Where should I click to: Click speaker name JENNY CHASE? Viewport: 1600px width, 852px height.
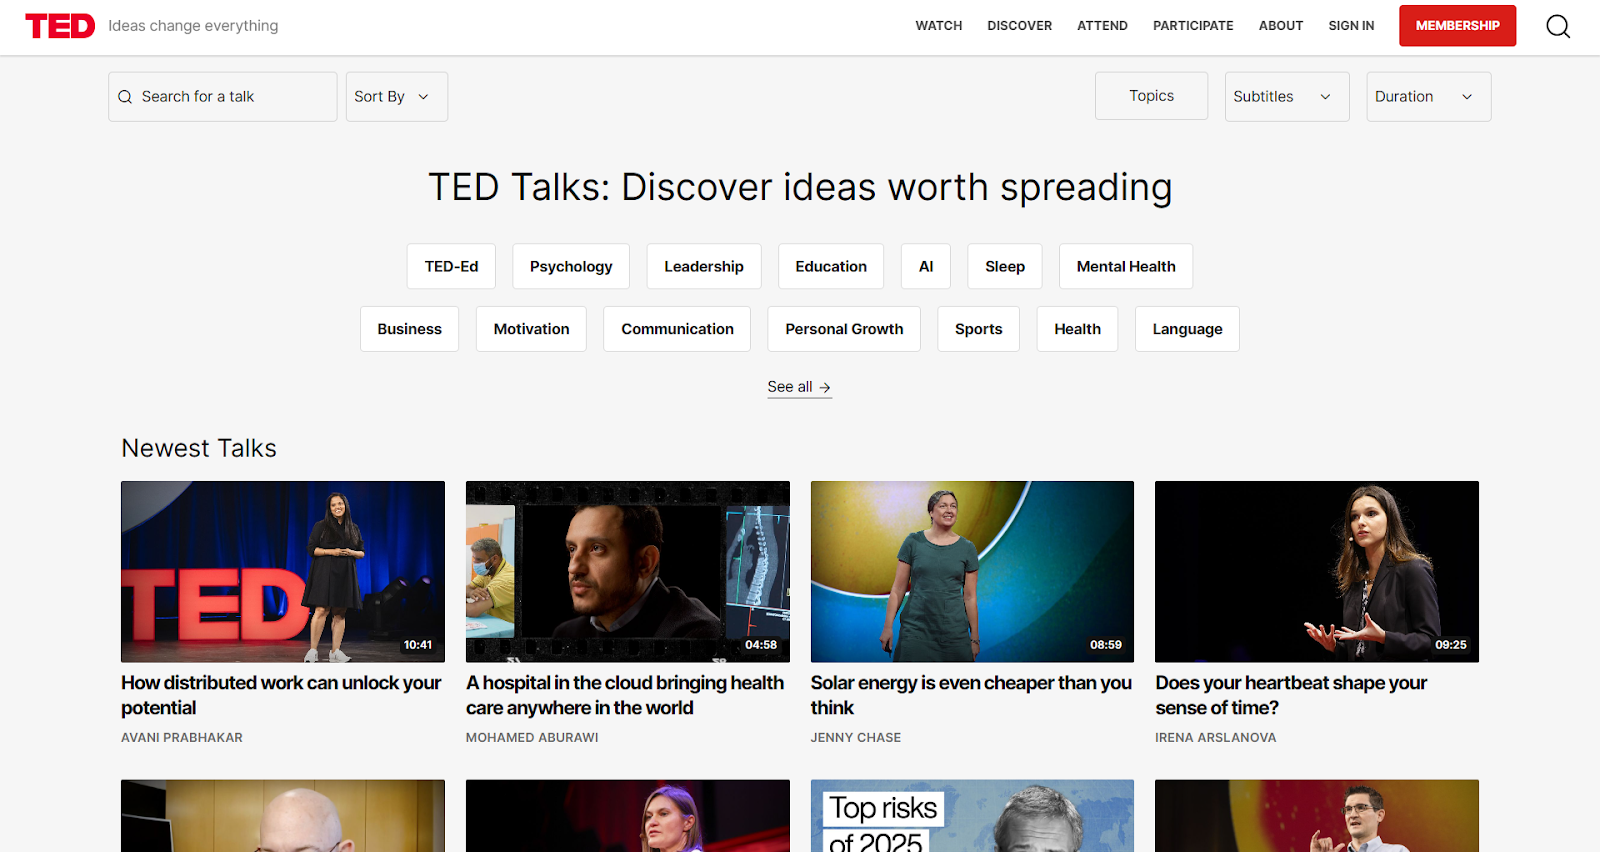pos(856,738)
